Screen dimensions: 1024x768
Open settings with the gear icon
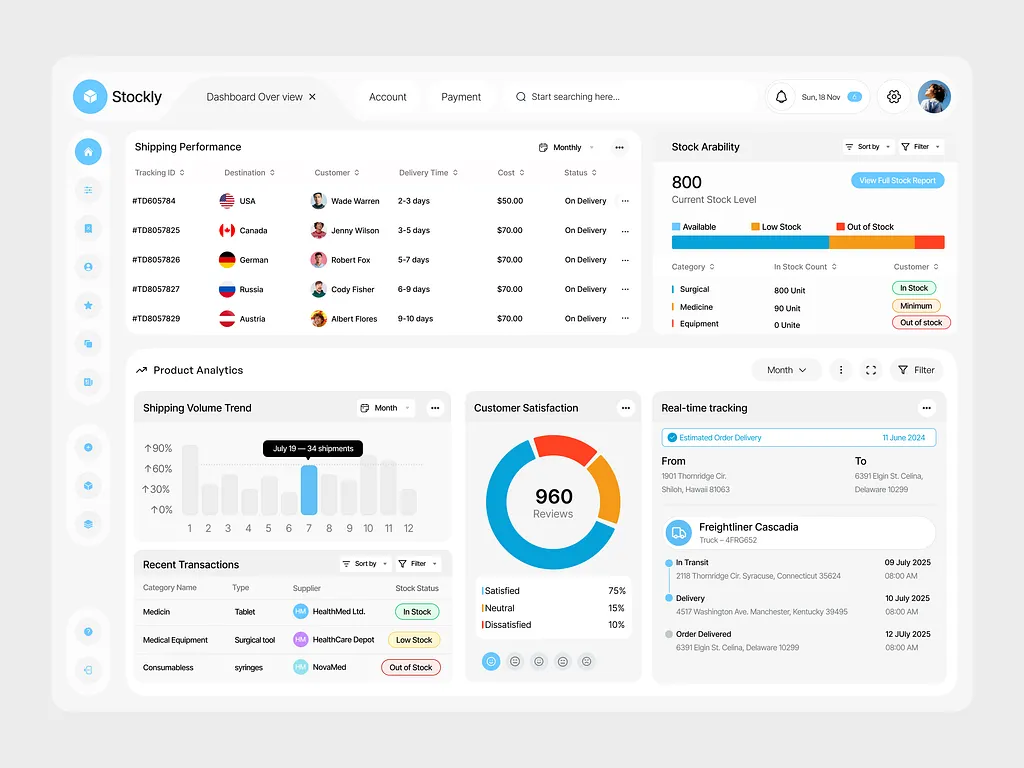point(894,97)
